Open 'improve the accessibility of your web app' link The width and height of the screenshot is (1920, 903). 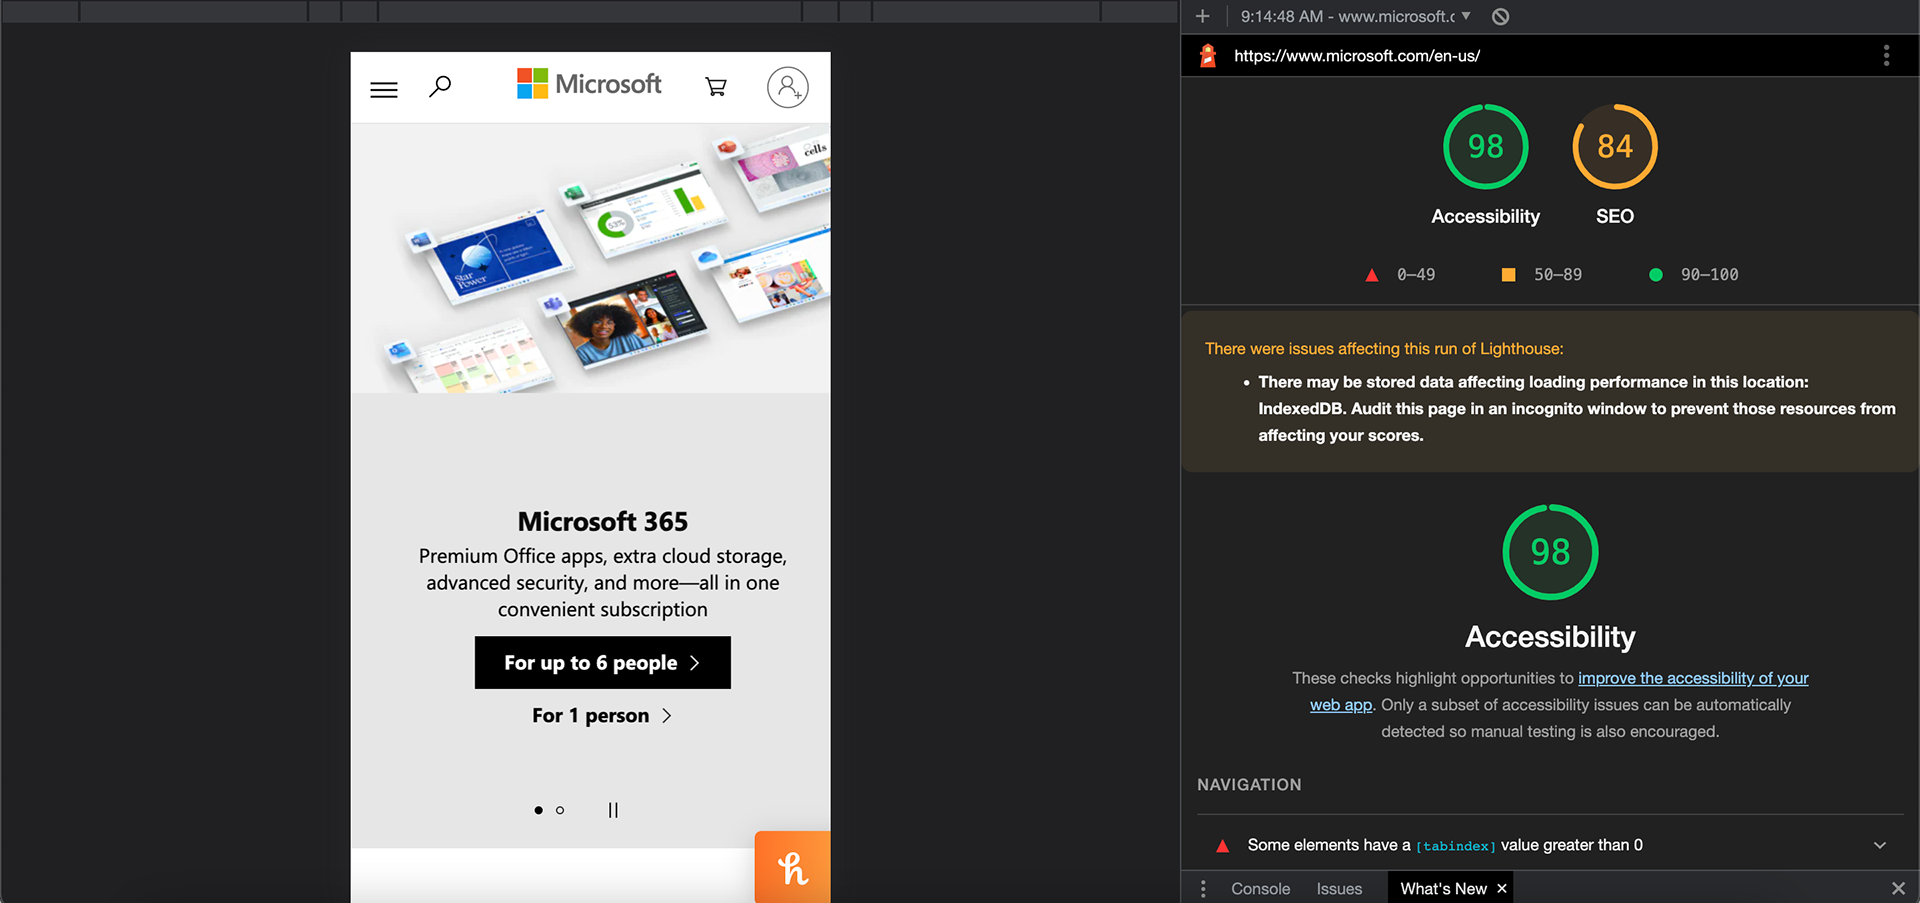(x=1692, y=679)
